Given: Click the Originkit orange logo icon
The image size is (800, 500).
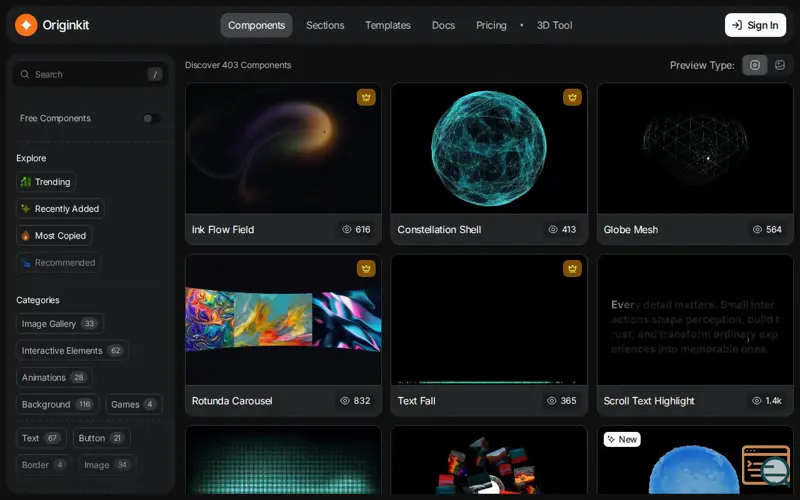Looking at the screenshot, I should click(x=26, y=25).
